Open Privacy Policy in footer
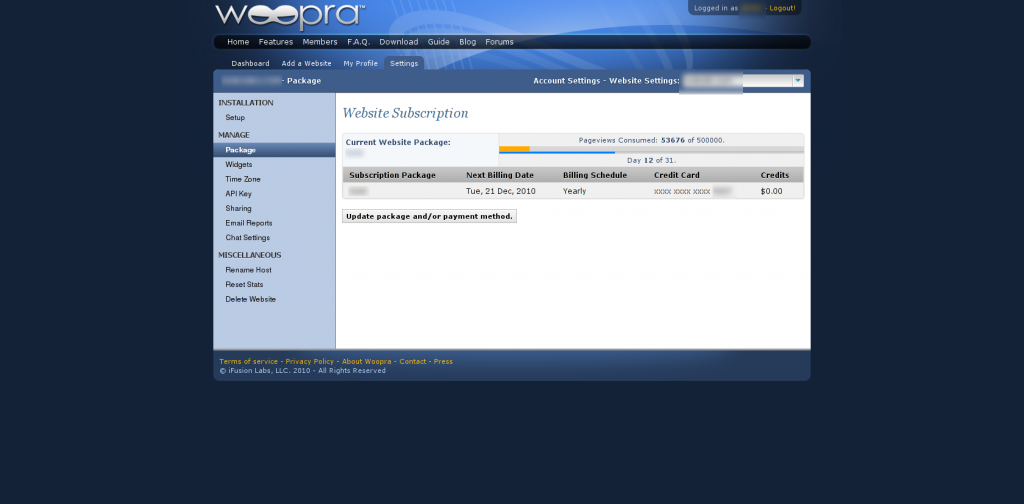 point(310,362)
